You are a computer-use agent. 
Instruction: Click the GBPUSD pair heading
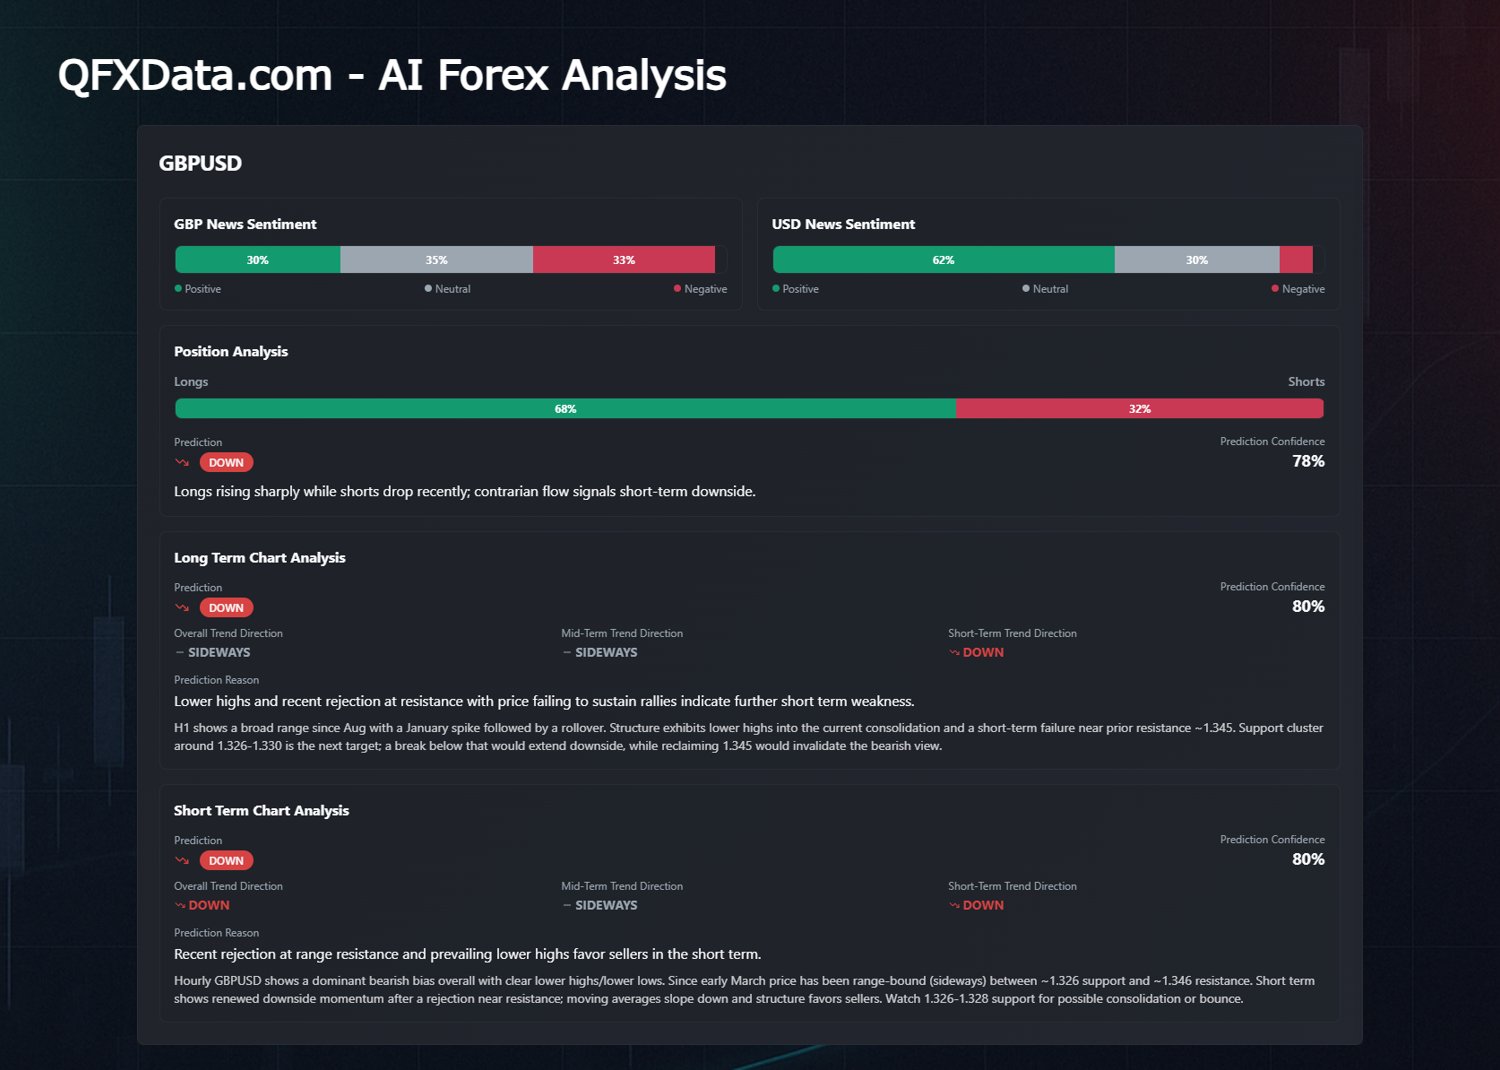[x=200, y=163]
